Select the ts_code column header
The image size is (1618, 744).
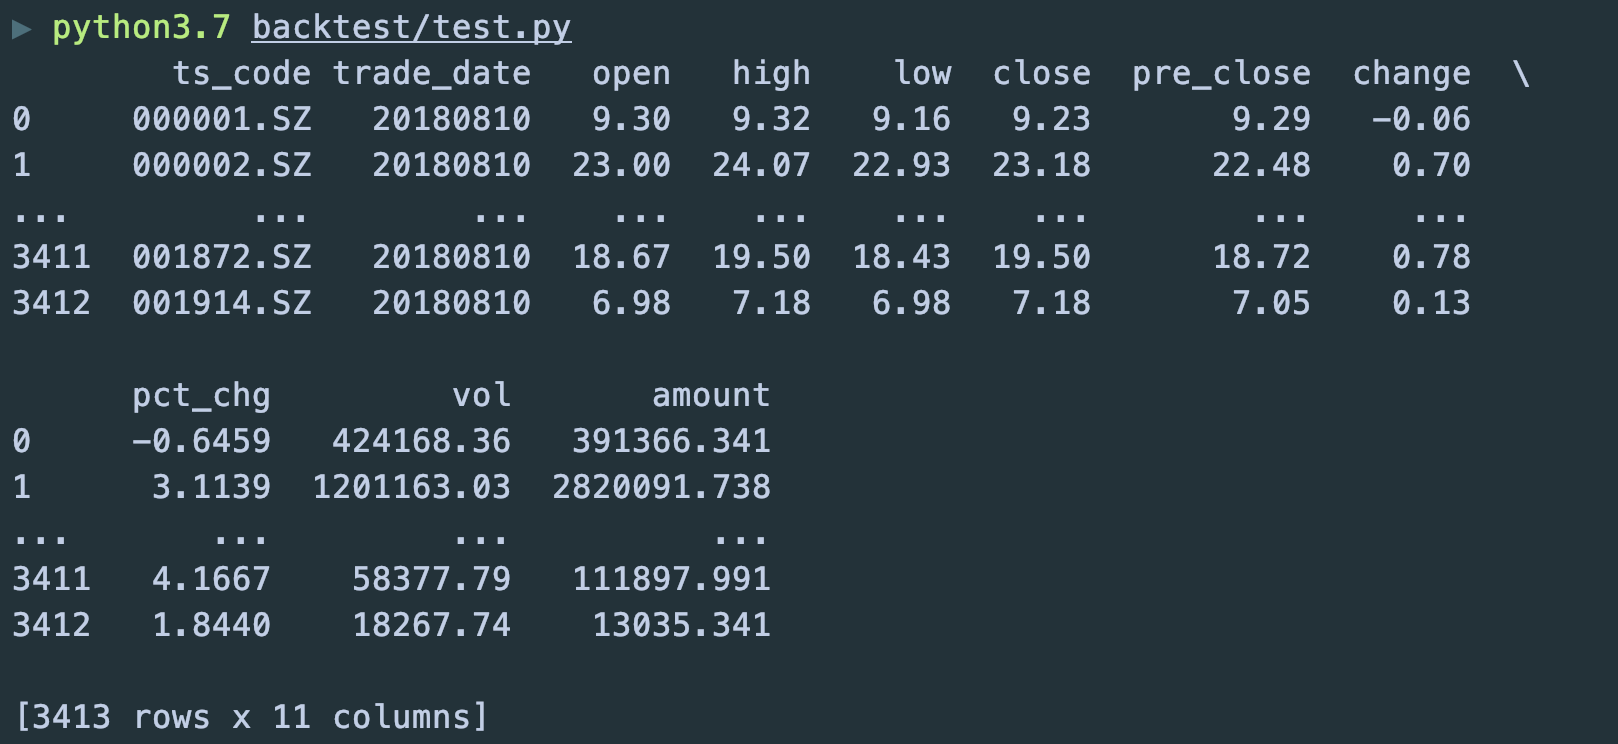(x=241, y=74)
